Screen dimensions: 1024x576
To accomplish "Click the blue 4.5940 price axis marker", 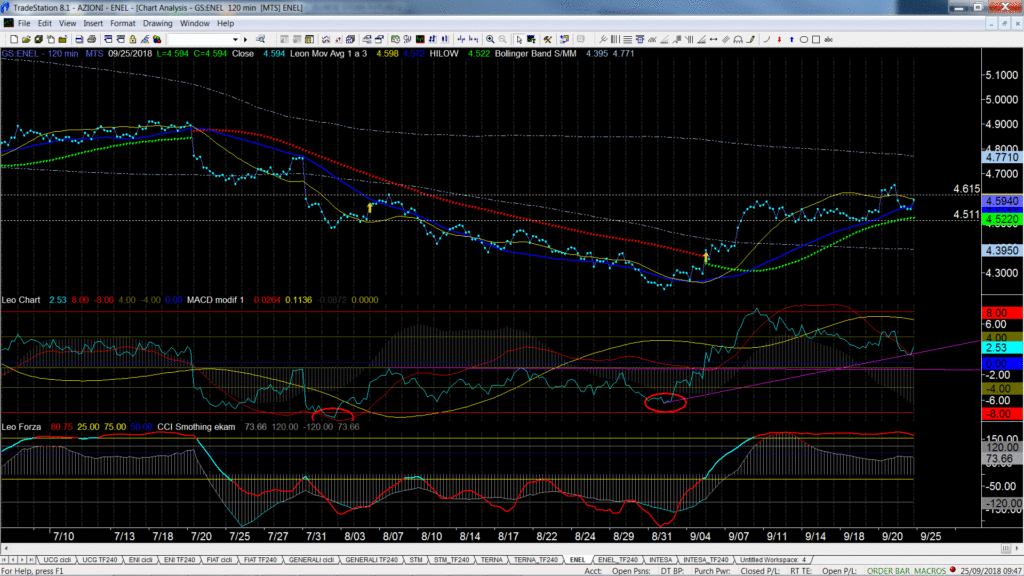I will click(1002, 201).
